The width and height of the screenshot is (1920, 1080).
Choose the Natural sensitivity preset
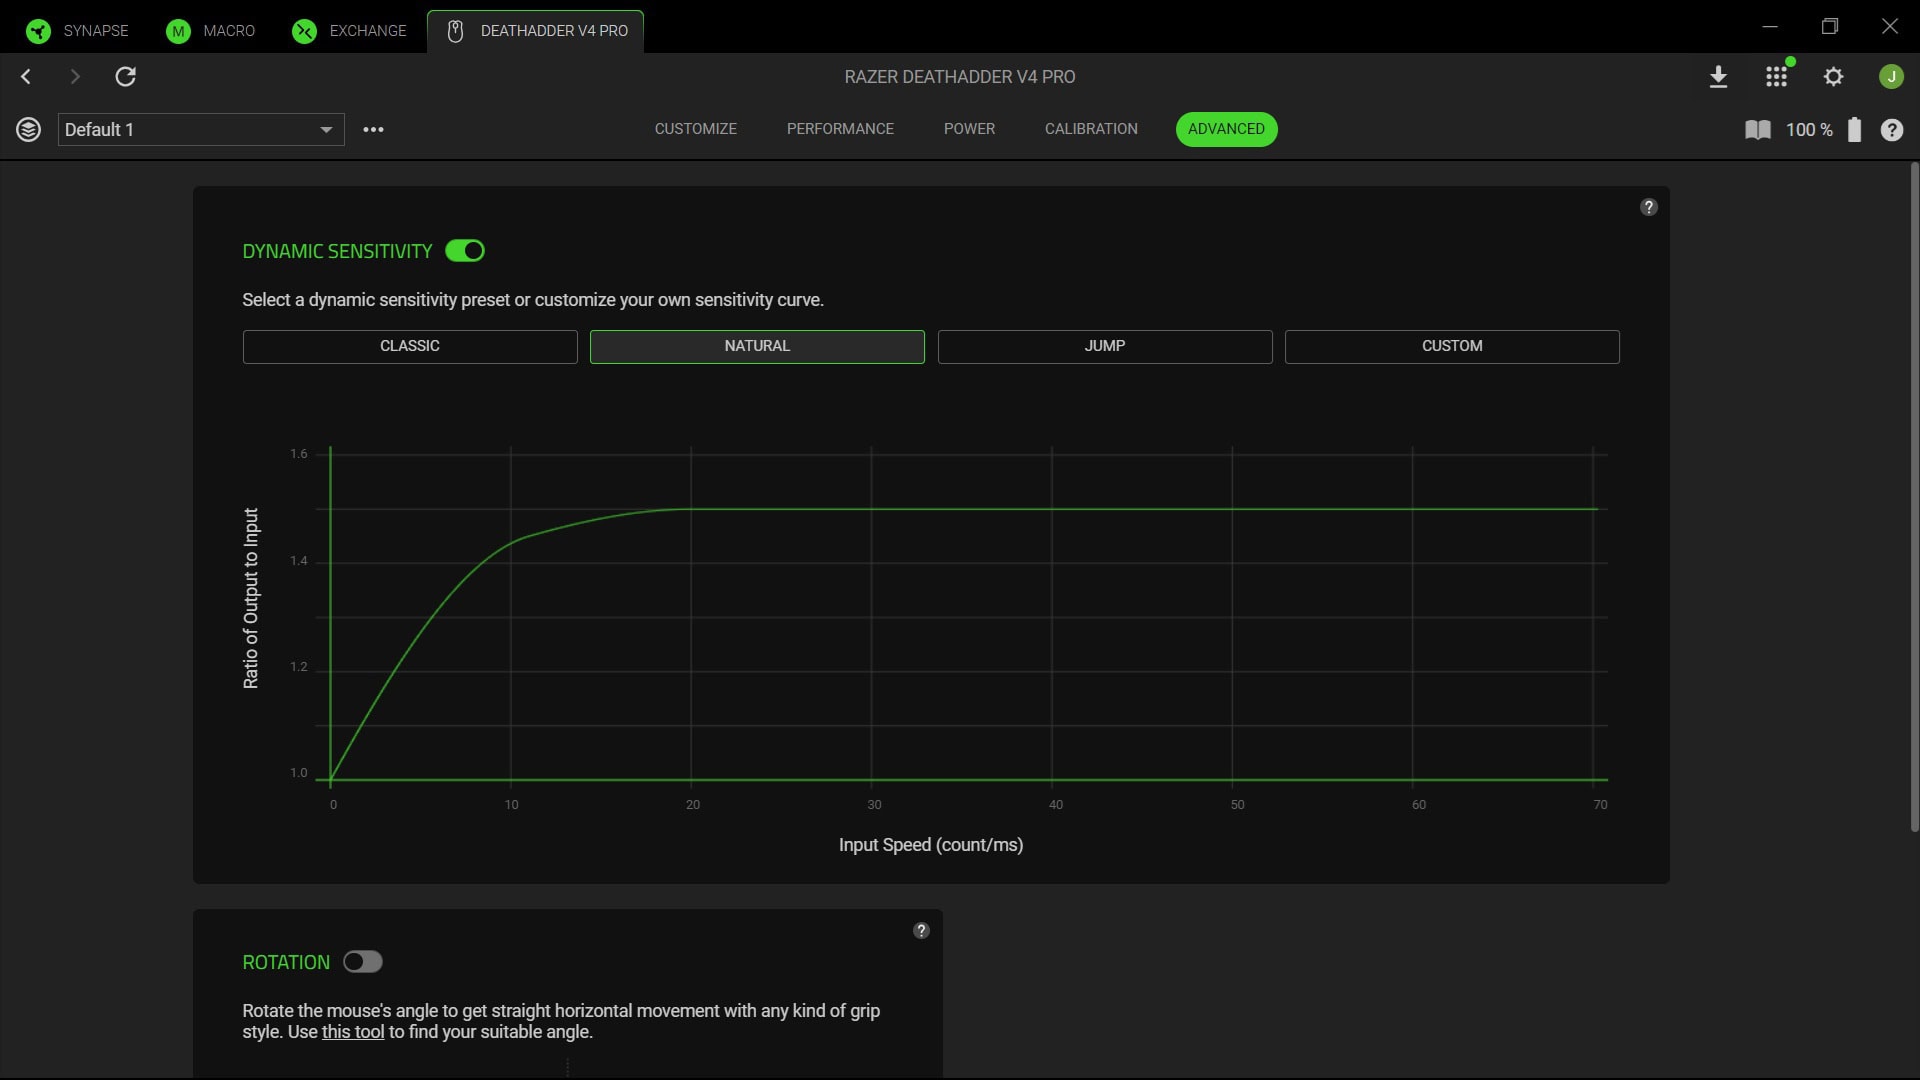coord(757,346)
